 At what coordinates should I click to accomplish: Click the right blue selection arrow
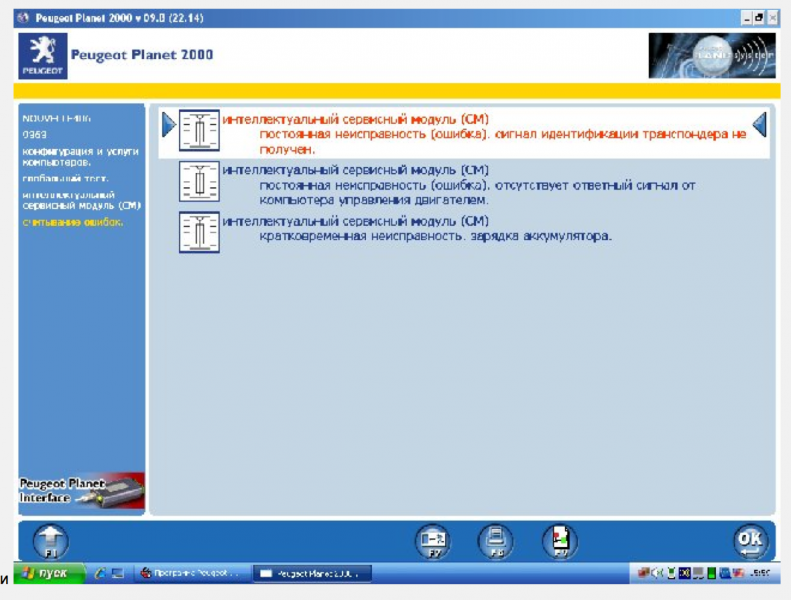pyautogui.click(x=759, y=124)
